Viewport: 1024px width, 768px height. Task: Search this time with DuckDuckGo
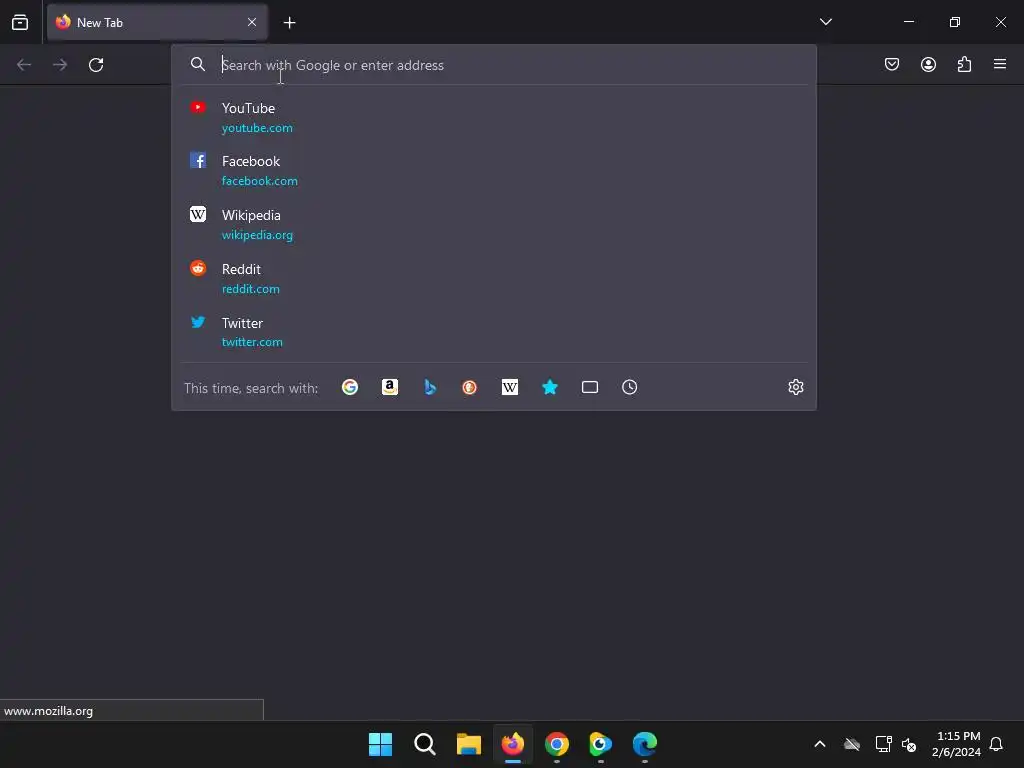tap(470, 387)
